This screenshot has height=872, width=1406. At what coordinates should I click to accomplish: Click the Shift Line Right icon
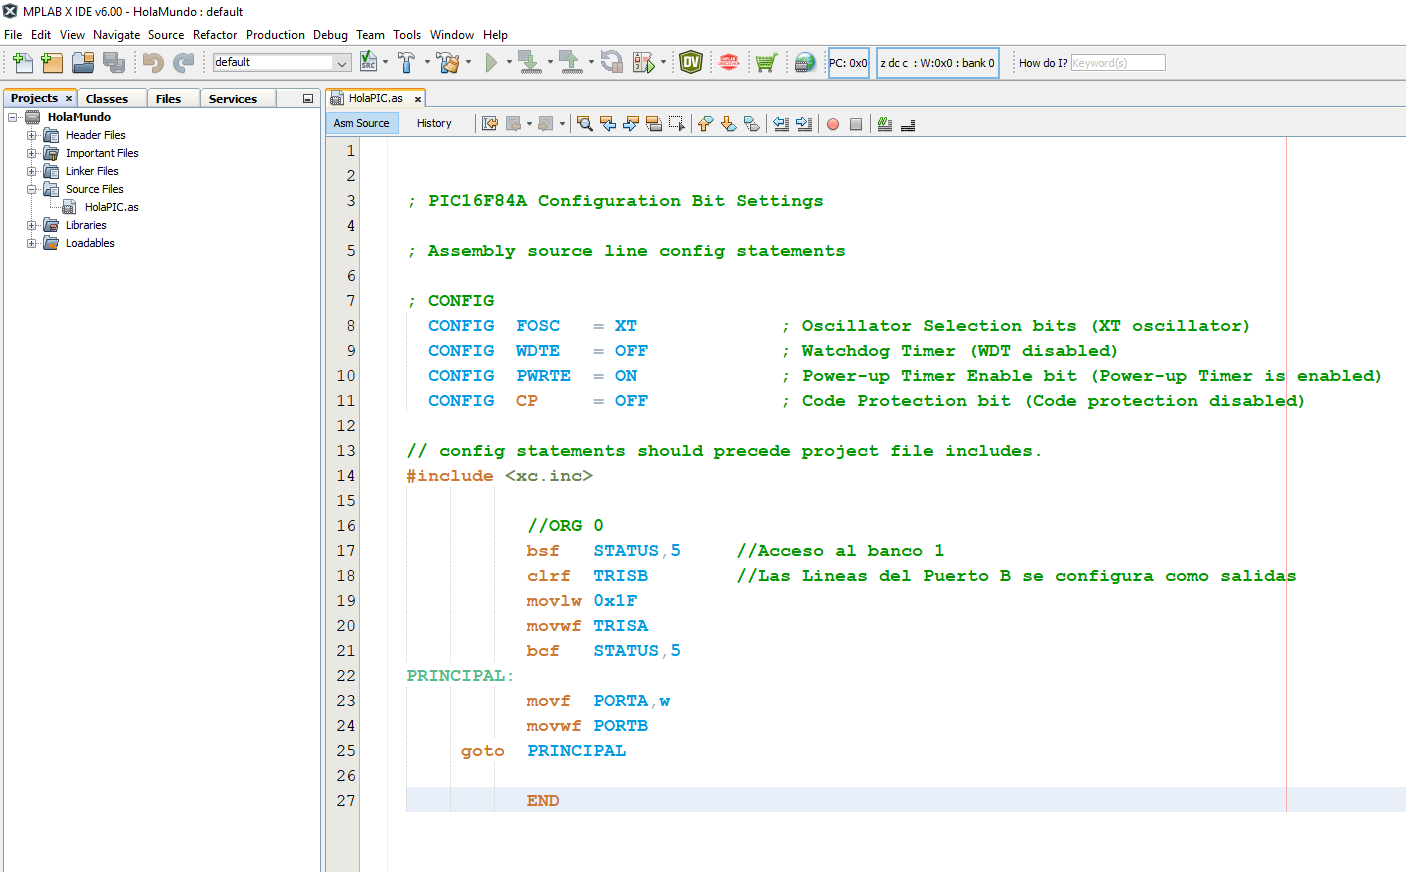click(x=804, y=124)
